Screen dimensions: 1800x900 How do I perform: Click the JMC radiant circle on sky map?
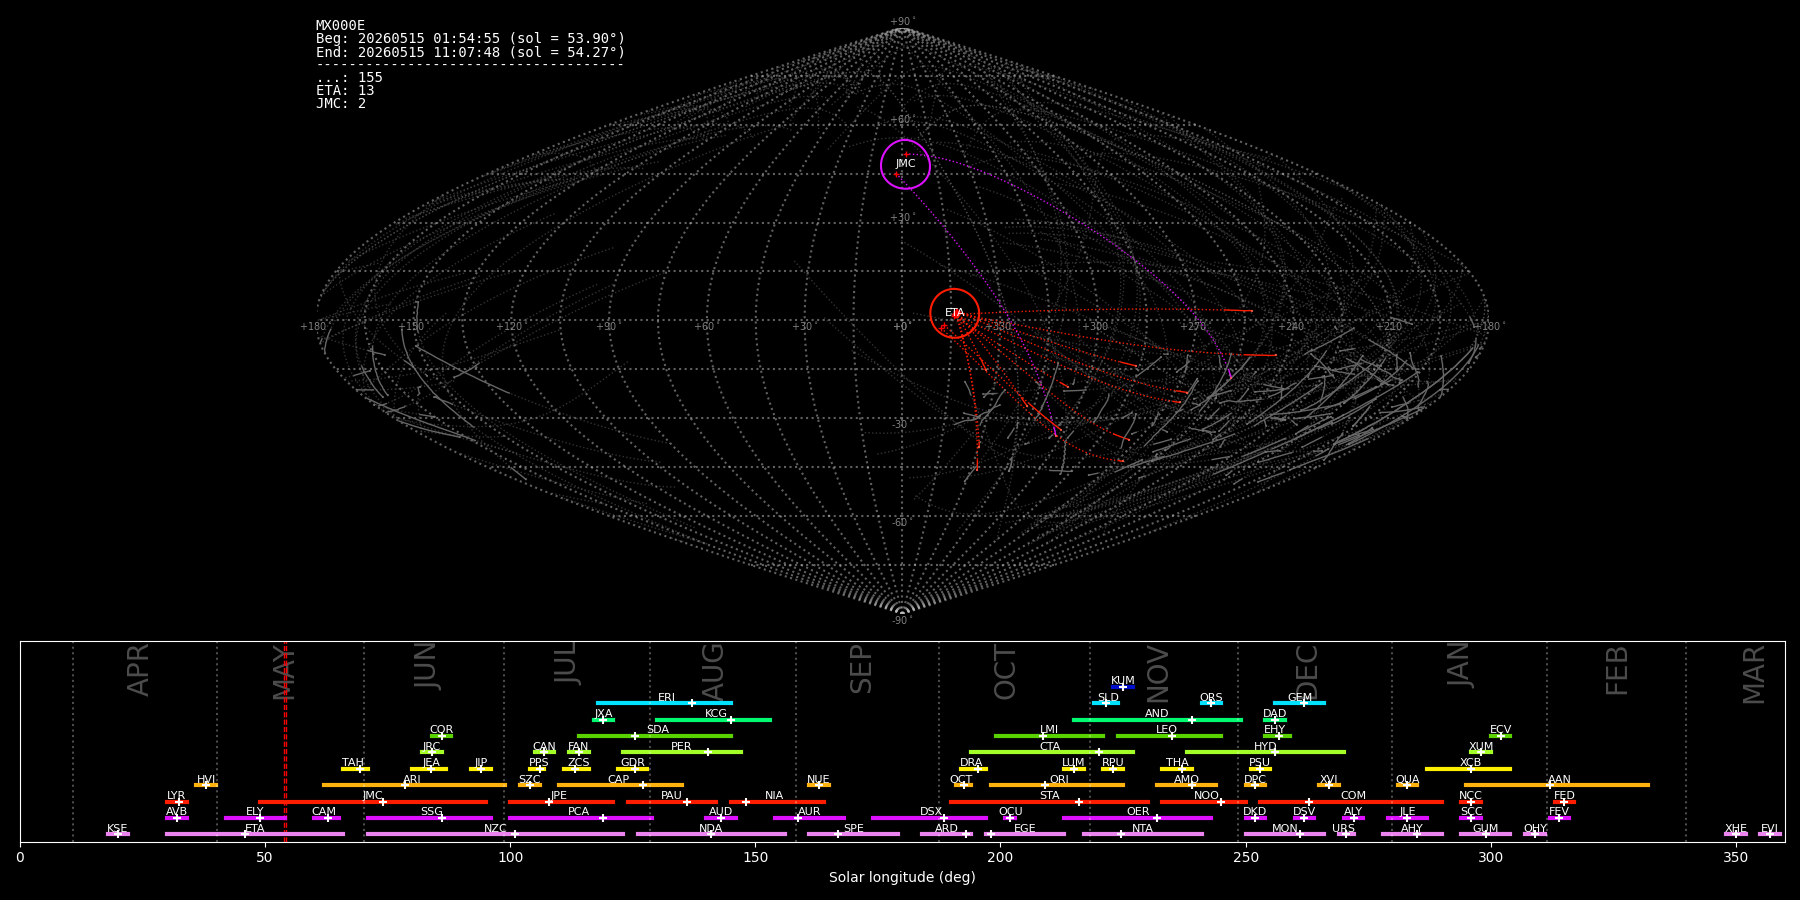[905, 164]
